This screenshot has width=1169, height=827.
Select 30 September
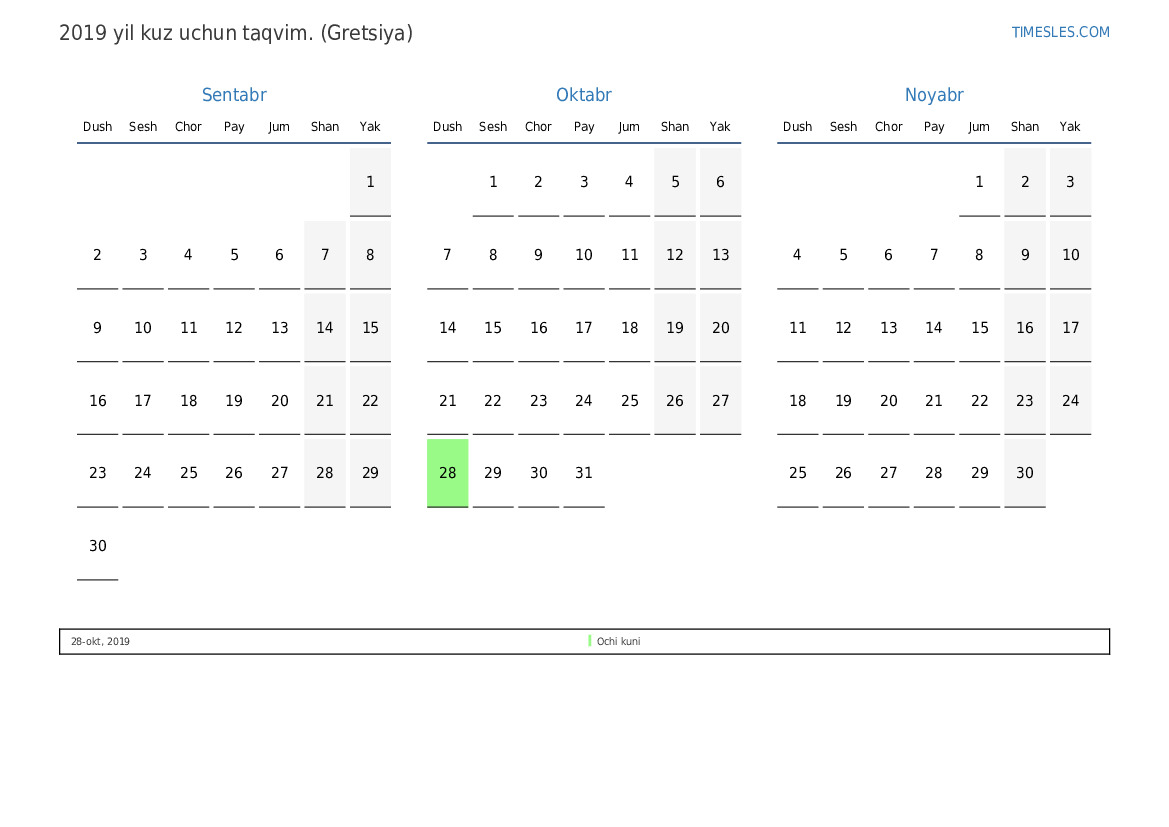point(98,546)
